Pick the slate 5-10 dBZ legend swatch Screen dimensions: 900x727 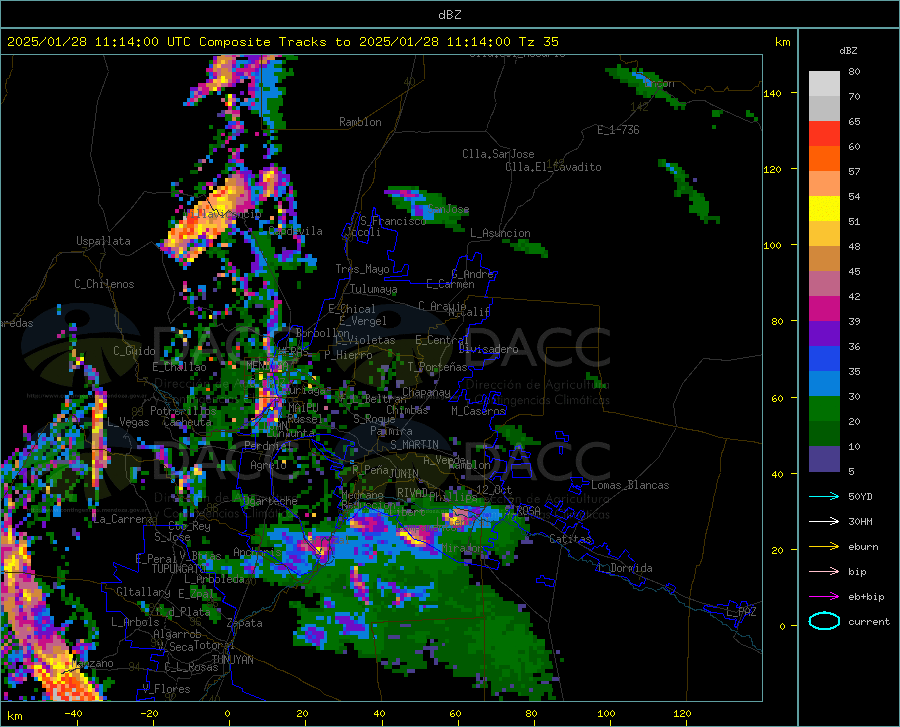pos(824,459)
